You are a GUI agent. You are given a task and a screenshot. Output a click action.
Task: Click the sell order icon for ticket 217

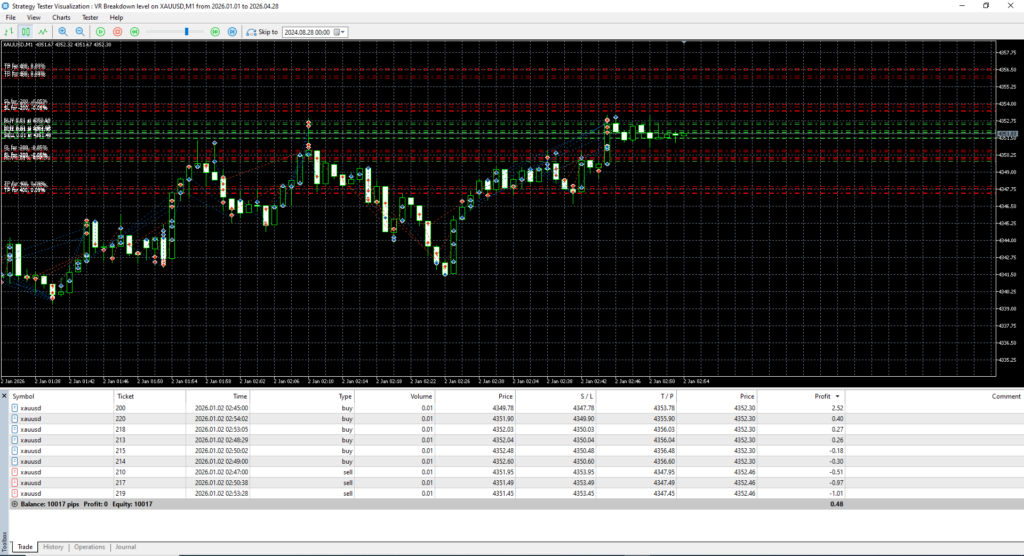(x=14, y=483)
